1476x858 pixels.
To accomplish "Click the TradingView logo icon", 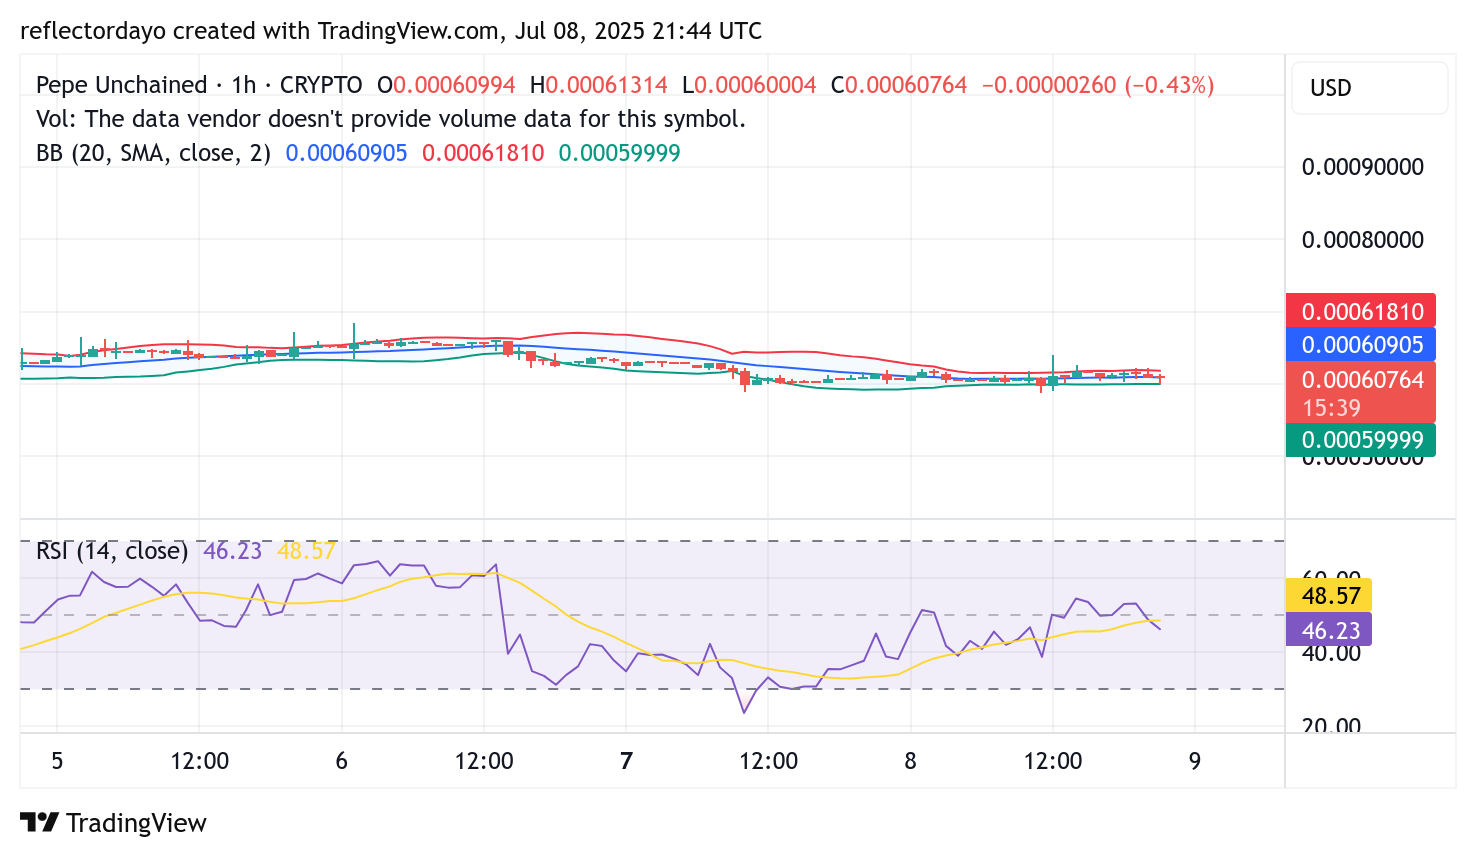I will 39,823.
